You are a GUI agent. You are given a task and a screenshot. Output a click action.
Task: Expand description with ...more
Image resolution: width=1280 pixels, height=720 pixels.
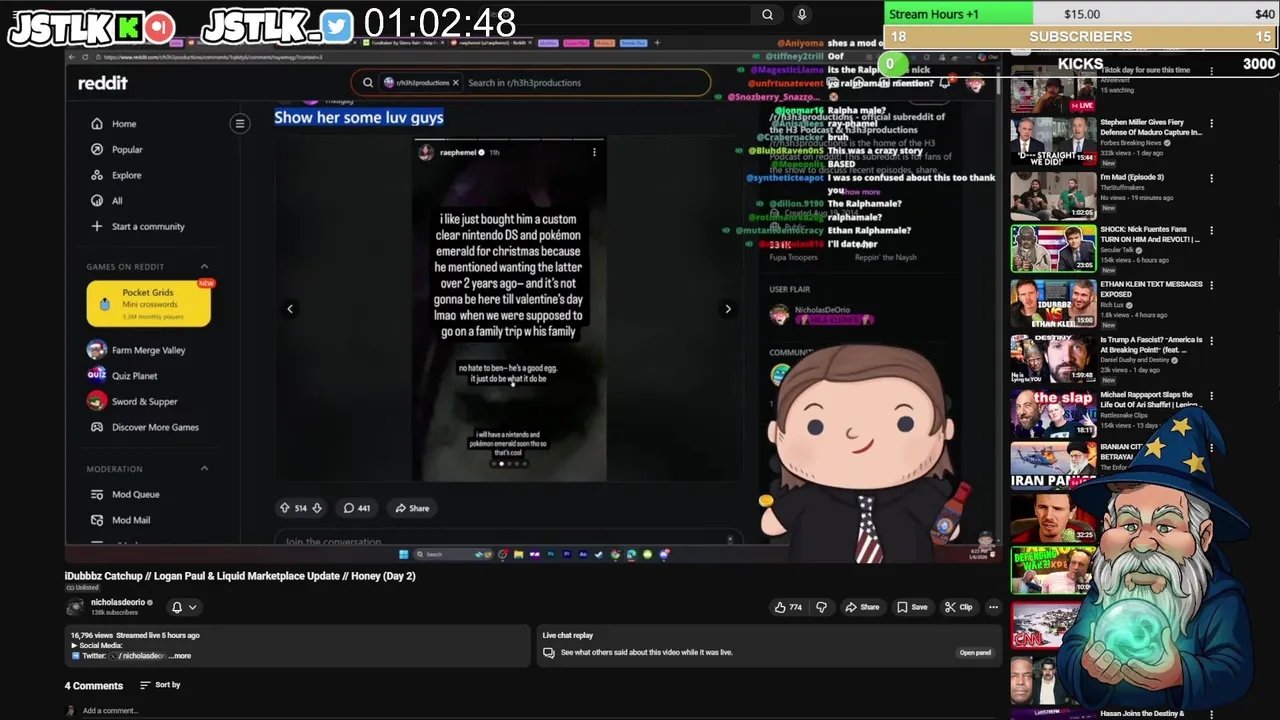(180, 656)
